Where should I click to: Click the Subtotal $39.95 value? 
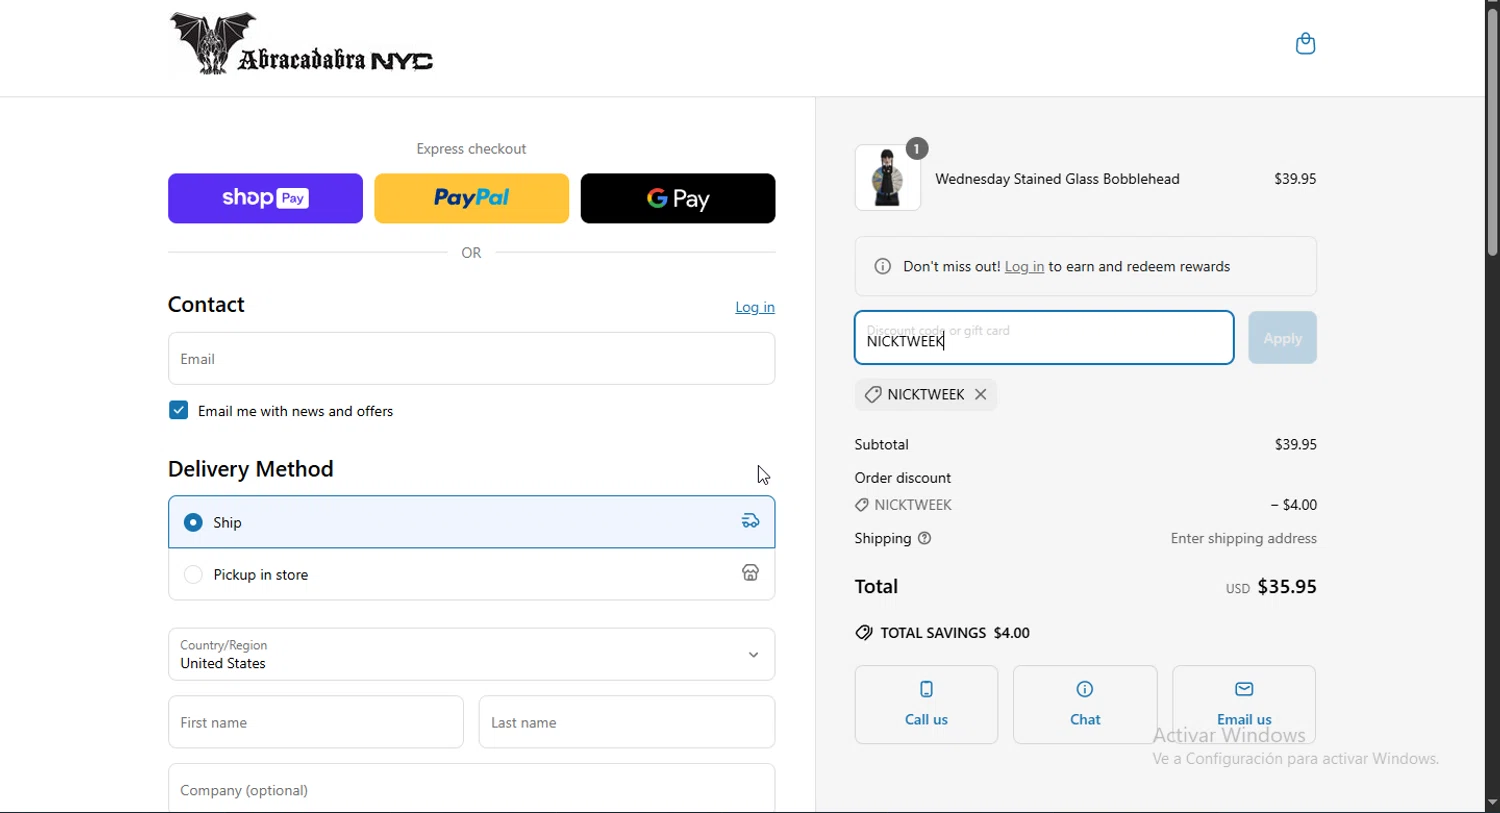[1295, 445]
